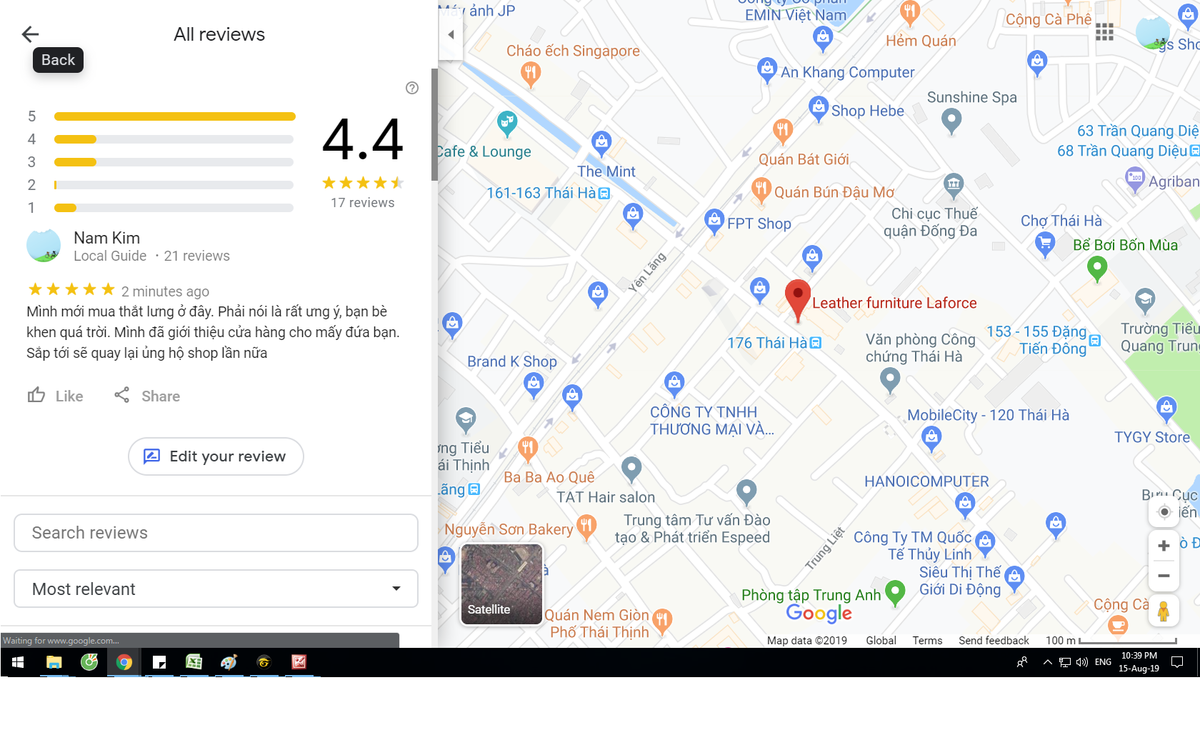Select the Ba Ba Ao Quê restaurant pin
Screen dimensions: 1200x750
coord(528,448)
